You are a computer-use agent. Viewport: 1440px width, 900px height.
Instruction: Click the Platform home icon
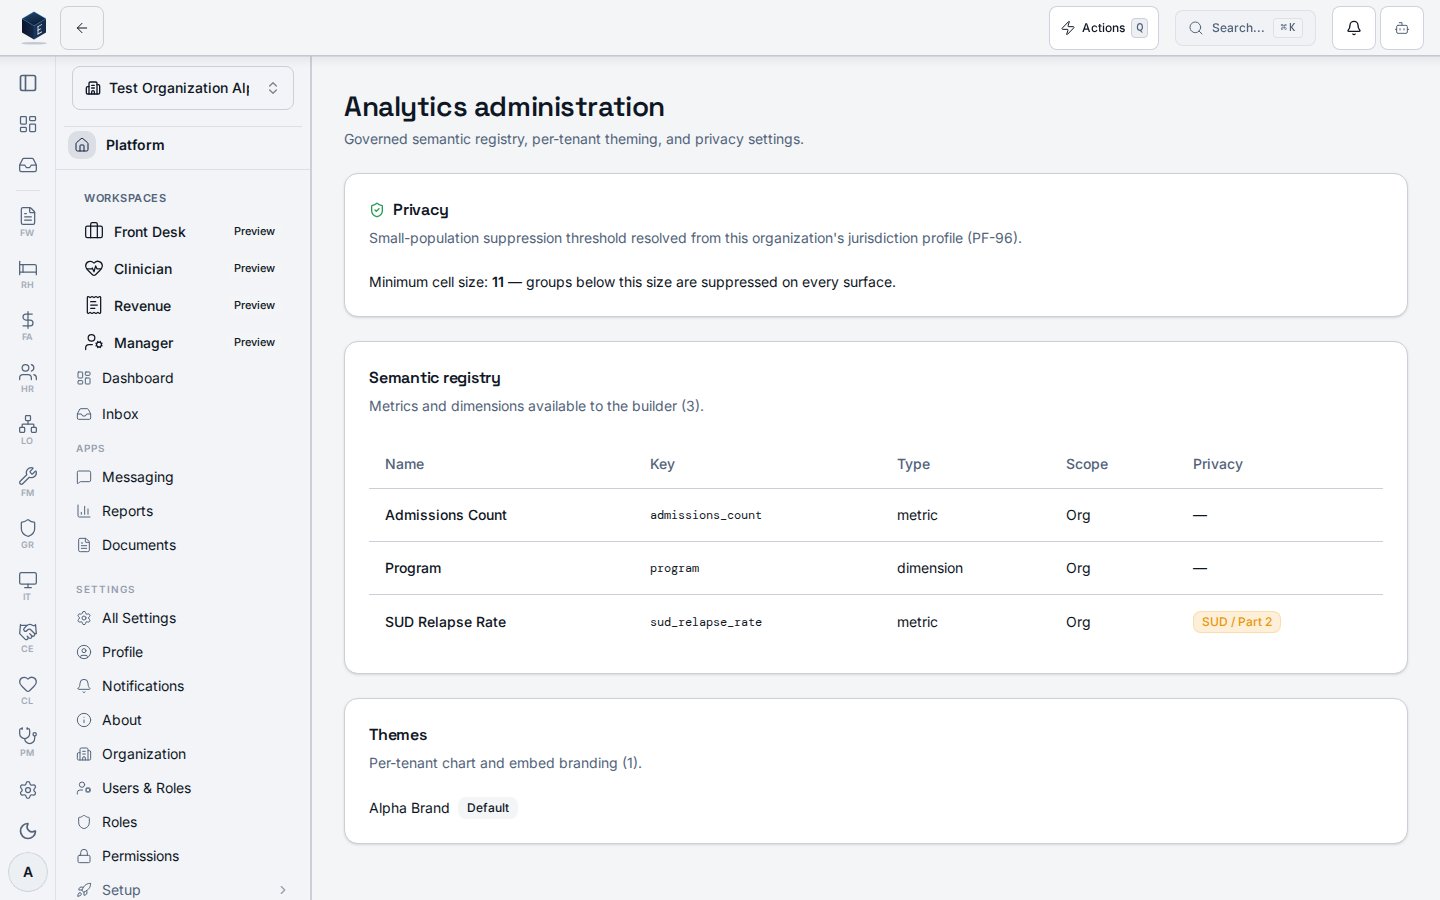tap(82, 145)
